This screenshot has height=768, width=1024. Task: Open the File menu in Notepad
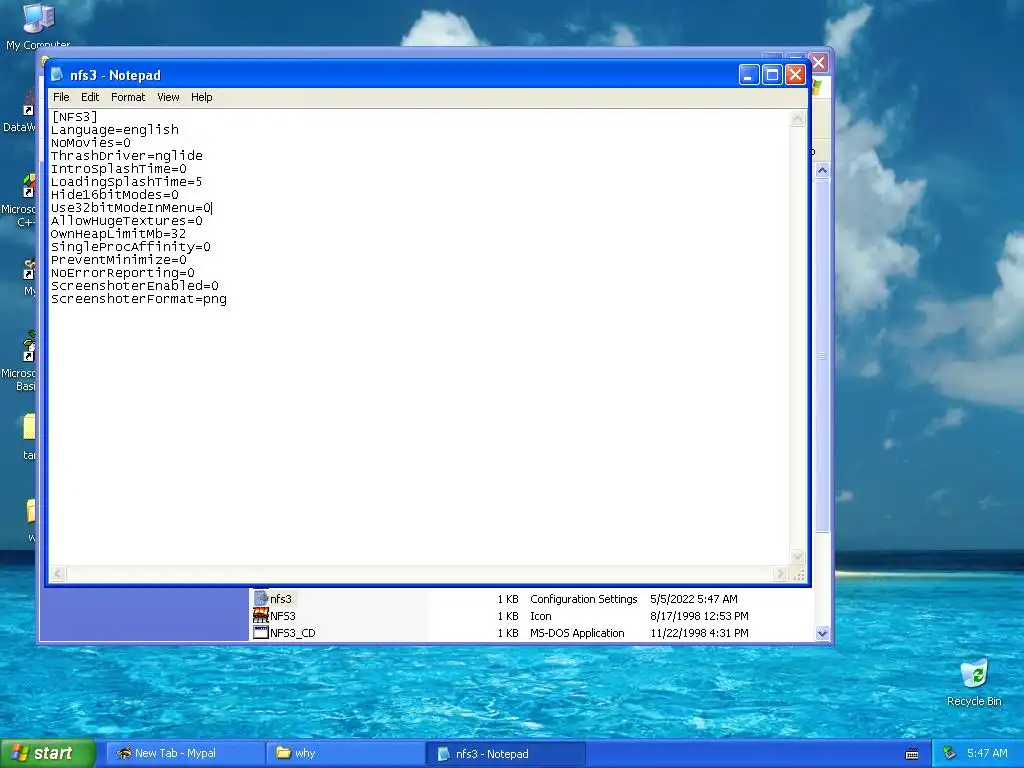click(x=61, y=97)
